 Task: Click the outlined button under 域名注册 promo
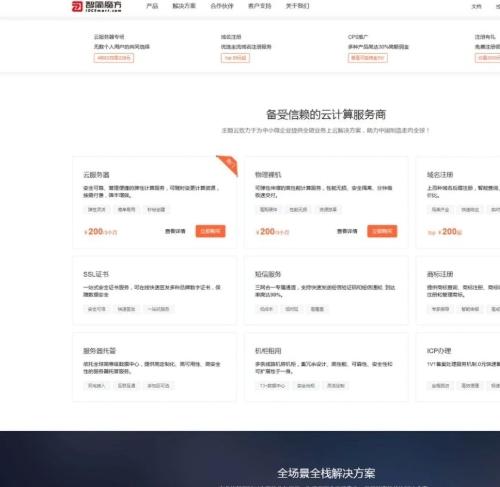pos(235,58)
